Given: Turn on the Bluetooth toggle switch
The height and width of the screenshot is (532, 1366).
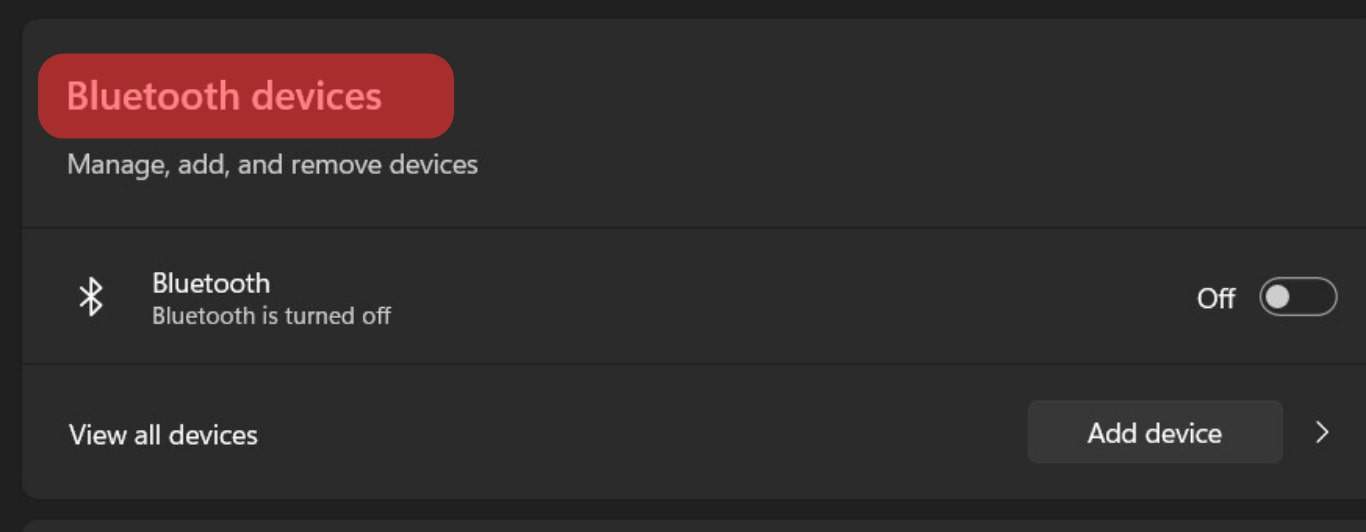Looking at the screenshot, I should [x=1297, y=297].
